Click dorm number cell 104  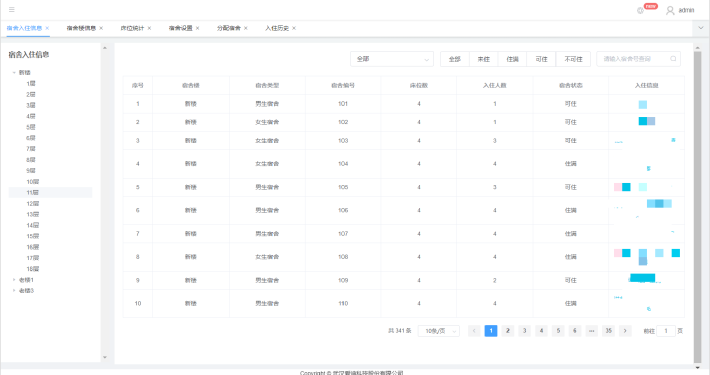click(x=343, y=164)
